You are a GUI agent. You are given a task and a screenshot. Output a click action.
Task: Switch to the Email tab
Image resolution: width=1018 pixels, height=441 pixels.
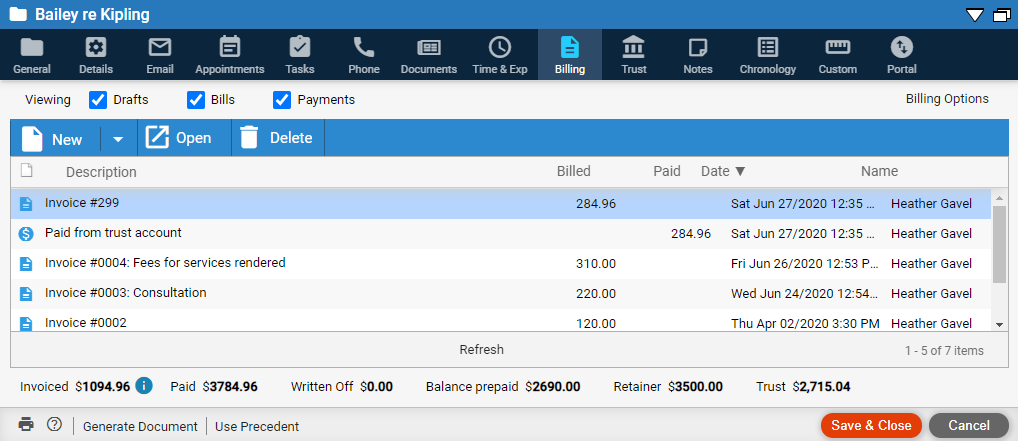[x=160, y=55]
